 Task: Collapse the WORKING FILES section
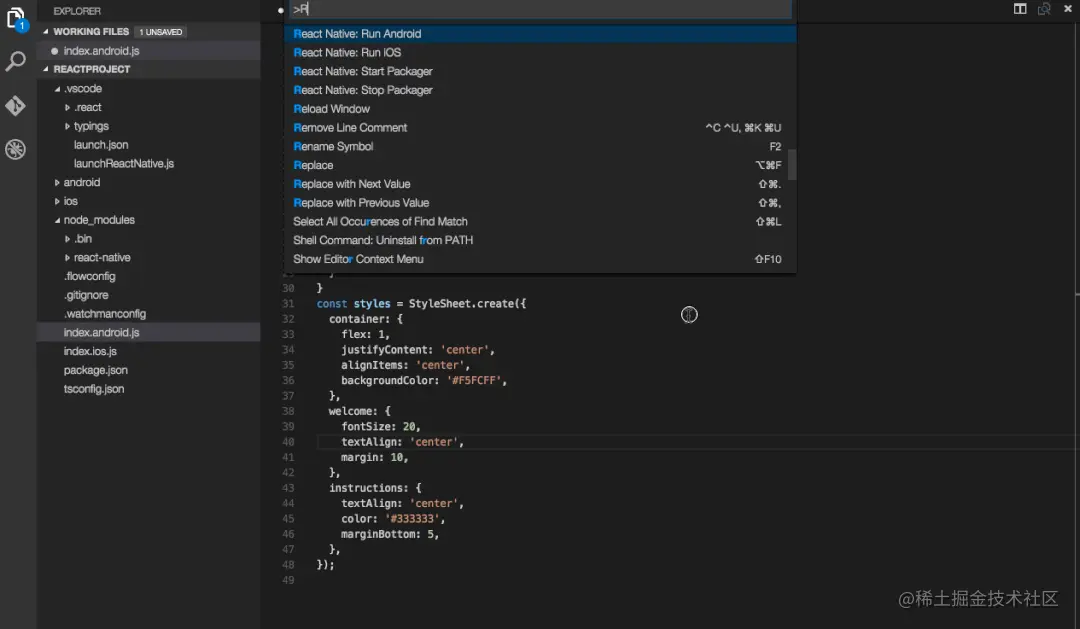click(x=46, y=32)
